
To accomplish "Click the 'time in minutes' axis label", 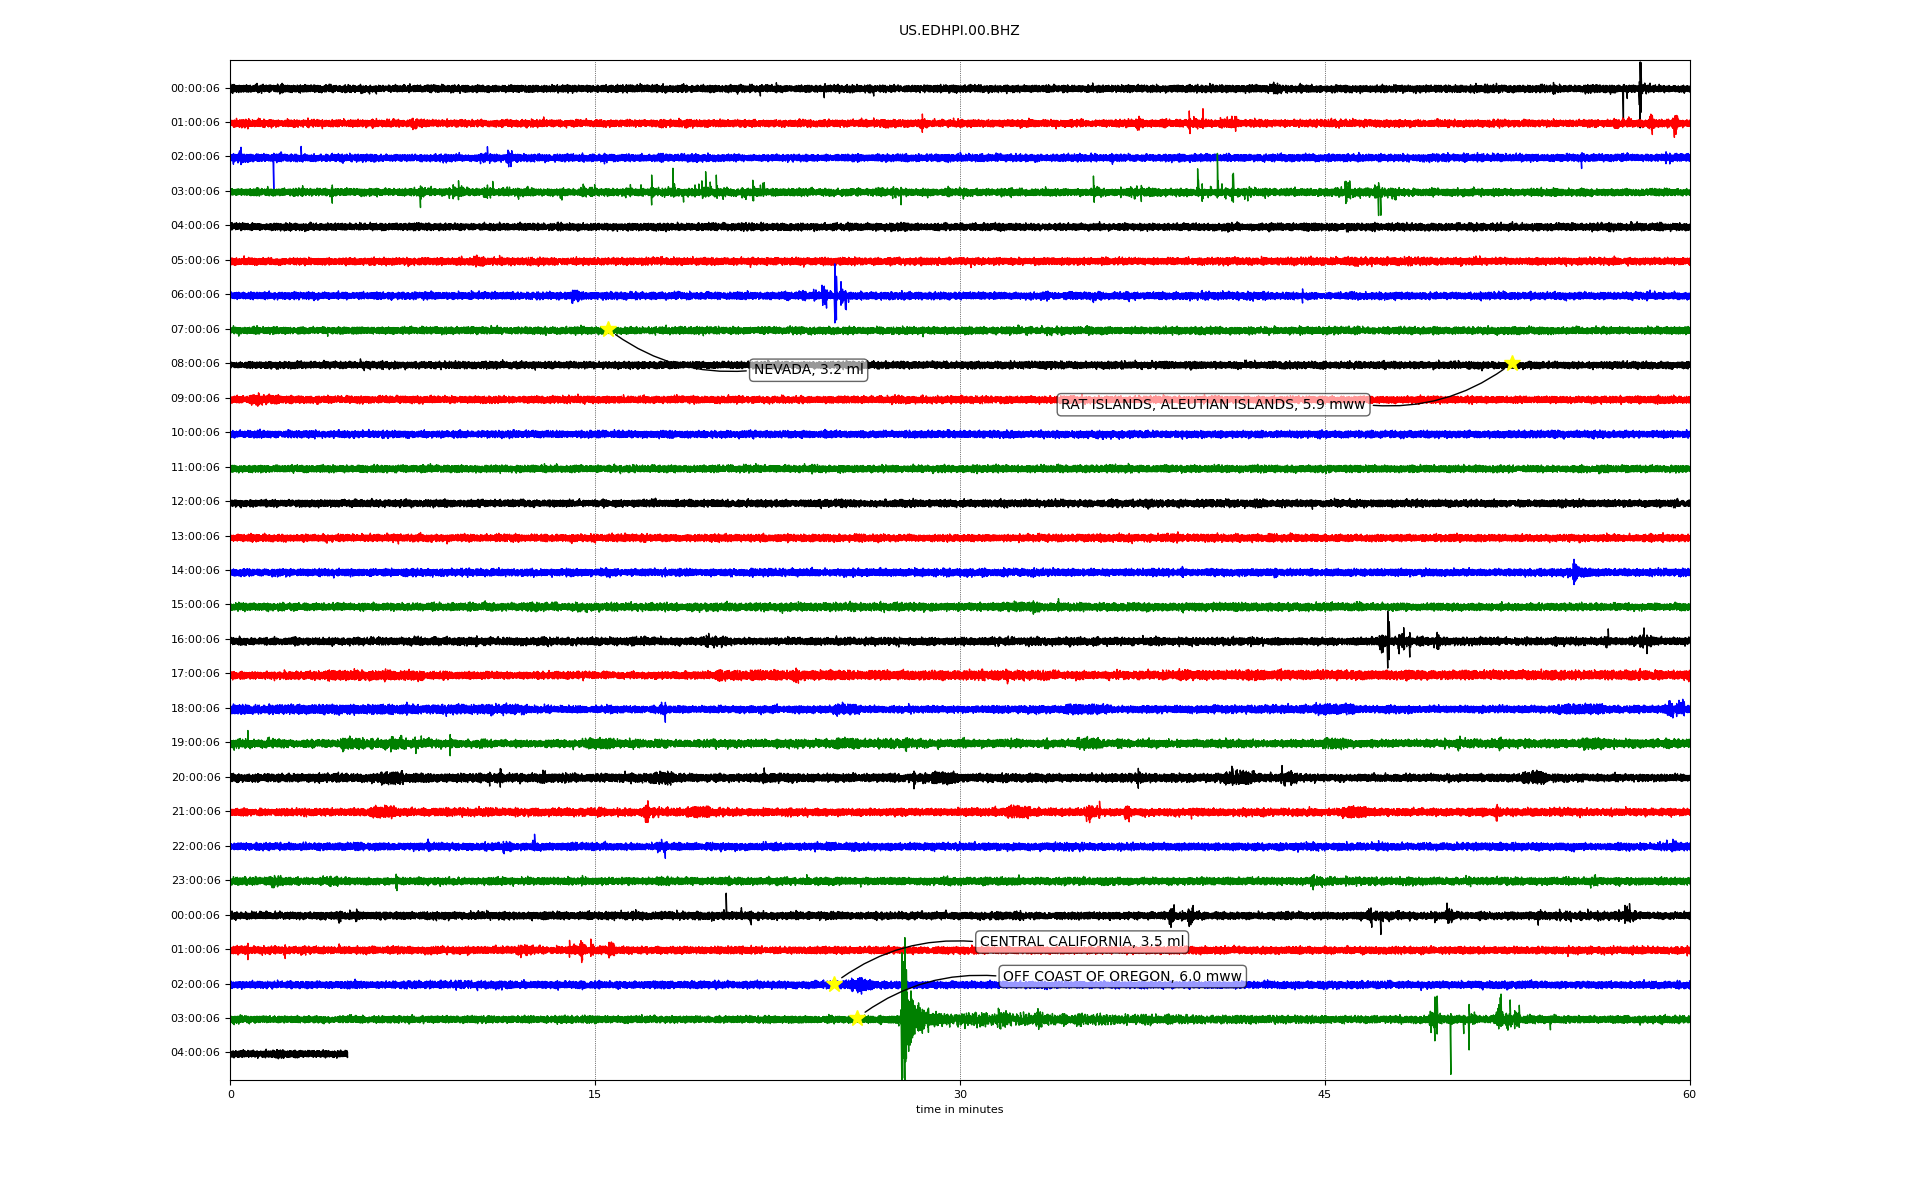I will [x=958, y=1110].
